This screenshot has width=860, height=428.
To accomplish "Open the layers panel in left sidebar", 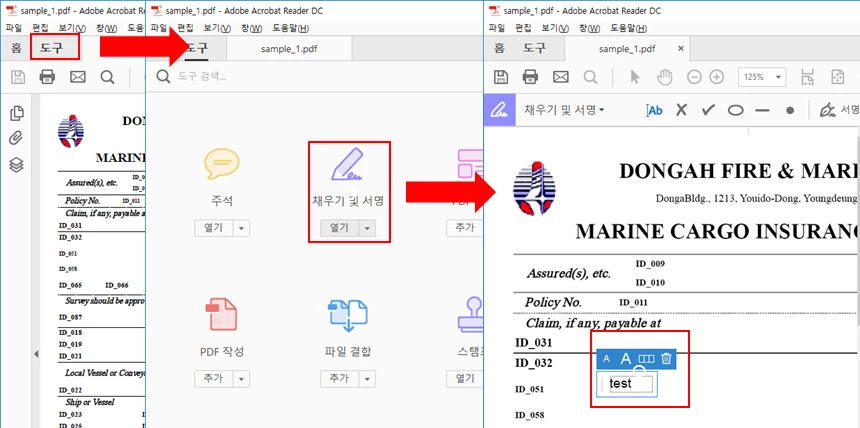I will pos(16,164).
